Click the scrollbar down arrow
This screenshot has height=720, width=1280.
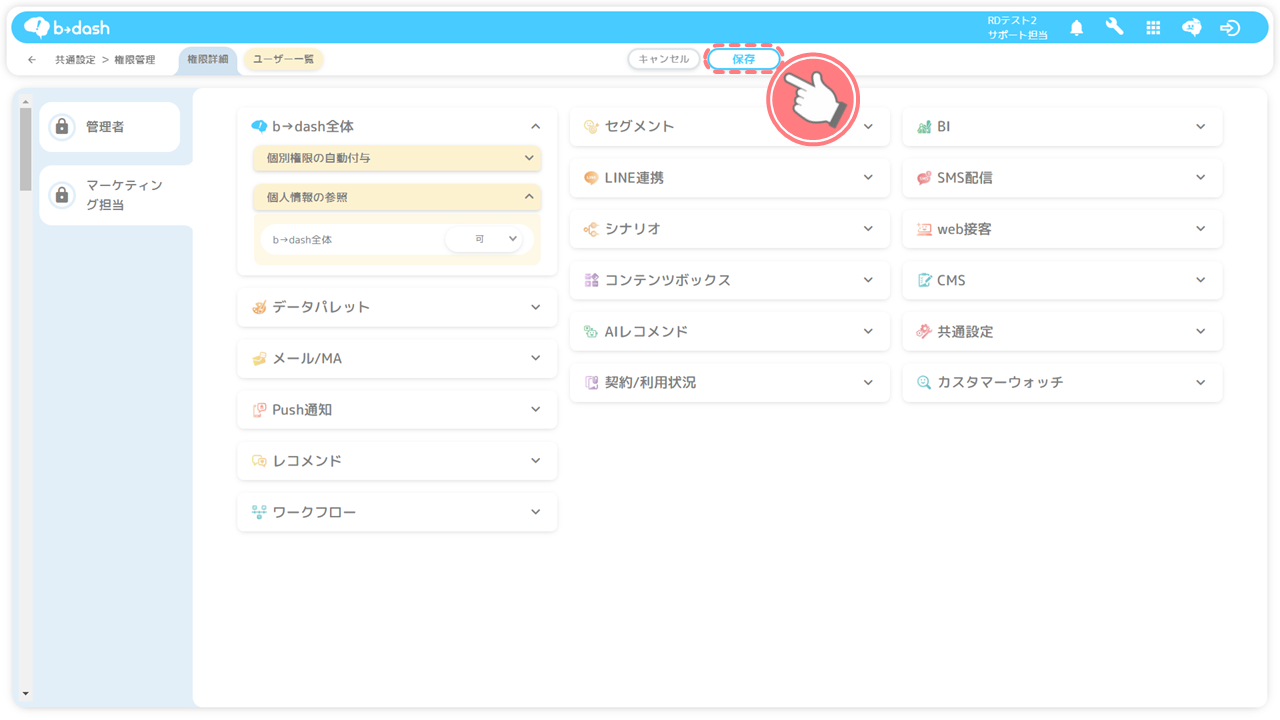[x=25, y=693]
